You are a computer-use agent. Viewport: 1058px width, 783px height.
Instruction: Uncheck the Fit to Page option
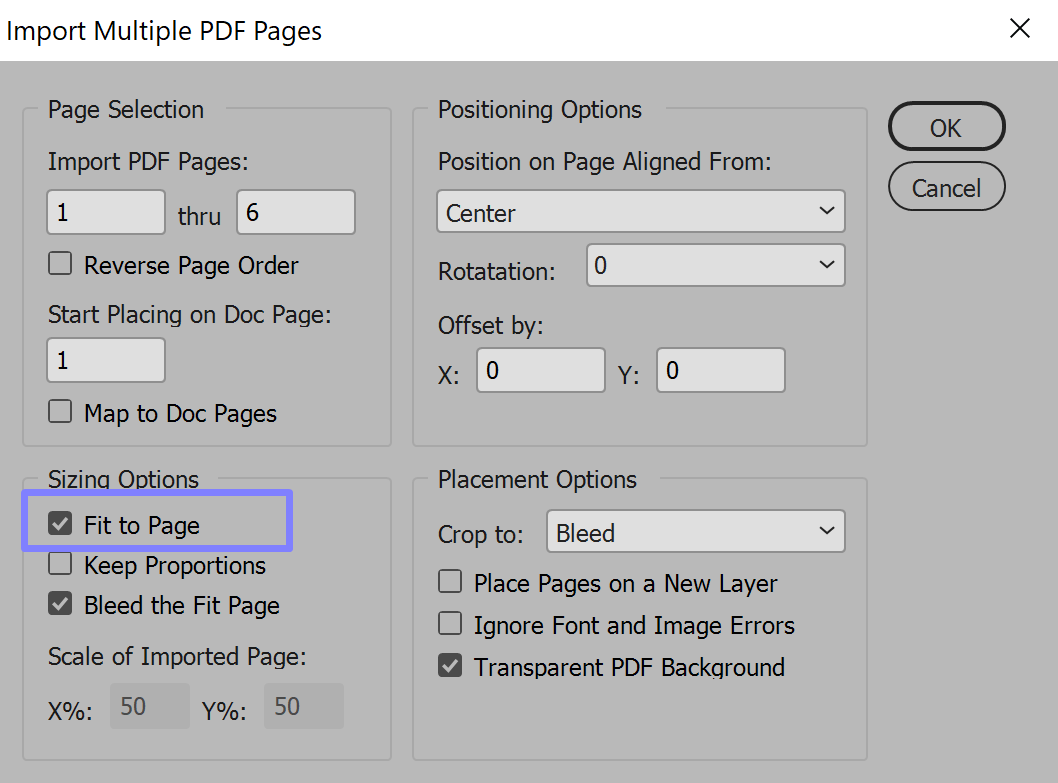pos(61,524)
